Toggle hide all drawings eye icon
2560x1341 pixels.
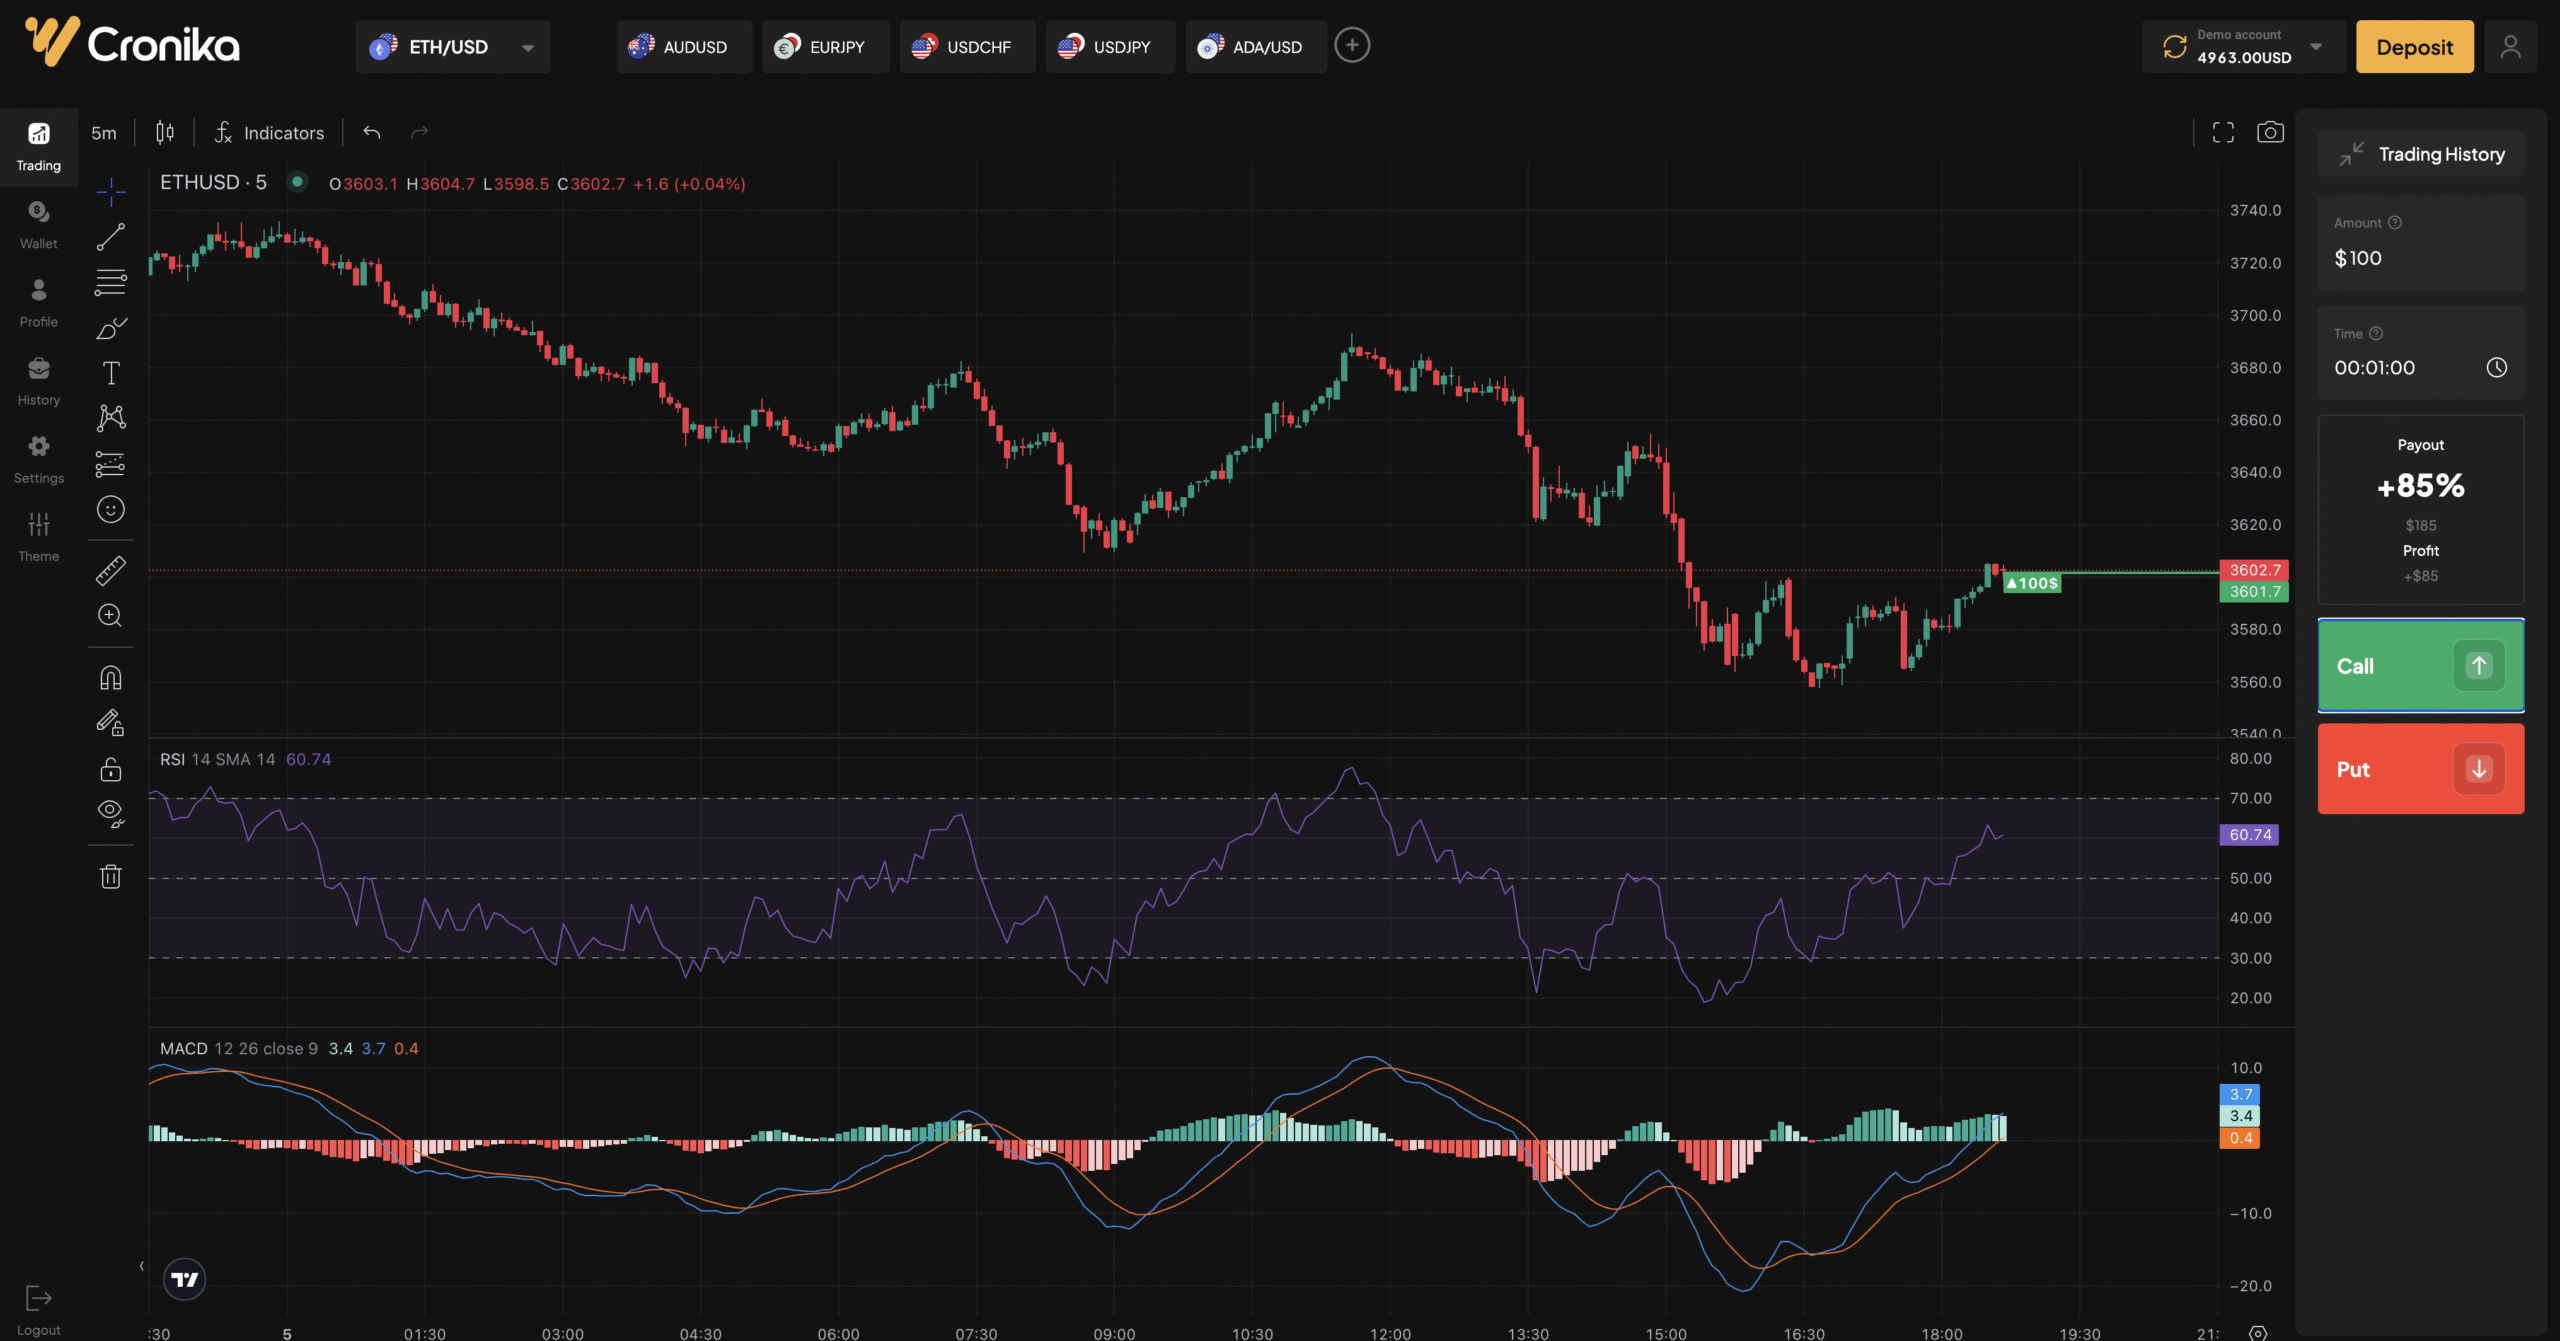pyautogui.click(x=111, y=814)
